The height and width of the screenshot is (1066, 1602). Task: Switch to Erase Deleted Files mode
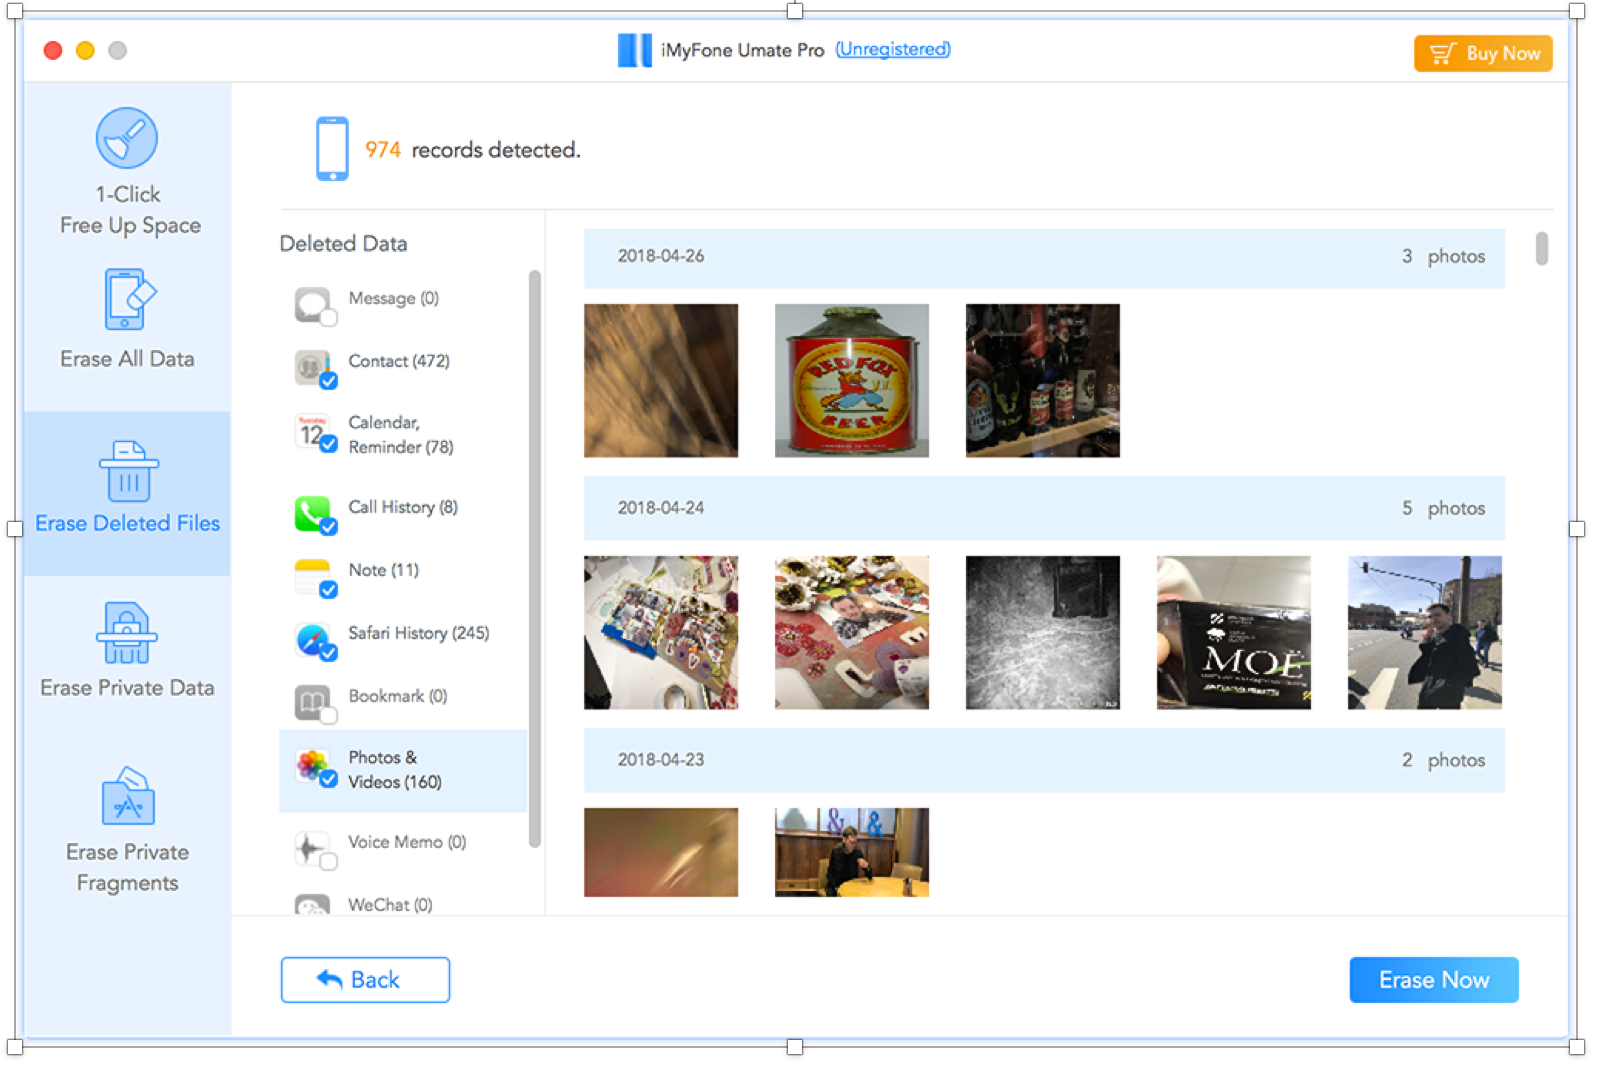[x=128, y=493]
